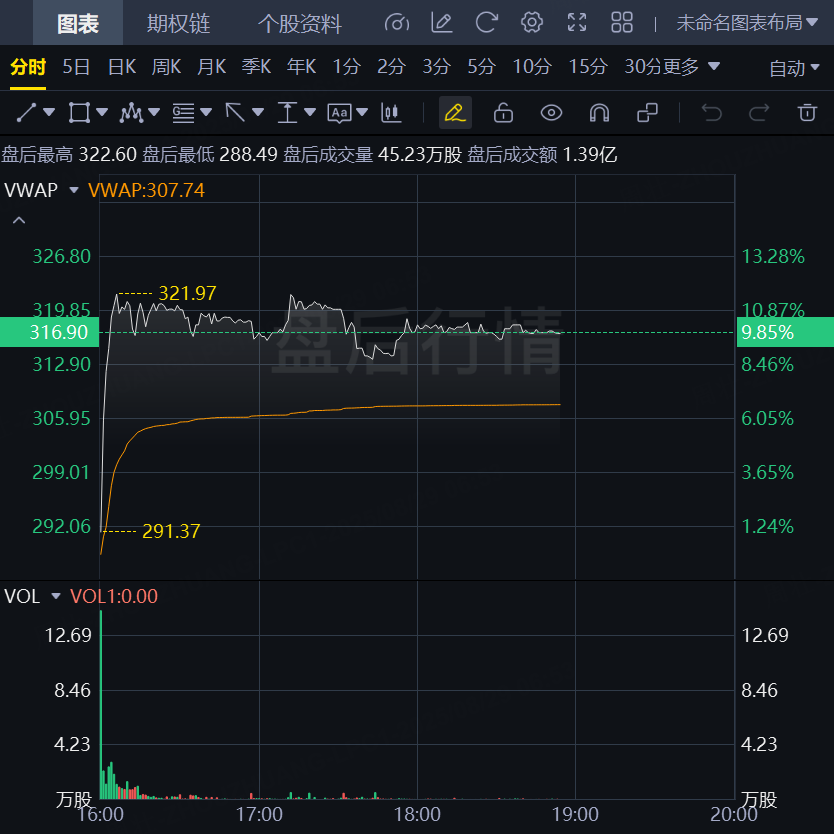Expand the line tool options arrow

(x=49, y=112)
